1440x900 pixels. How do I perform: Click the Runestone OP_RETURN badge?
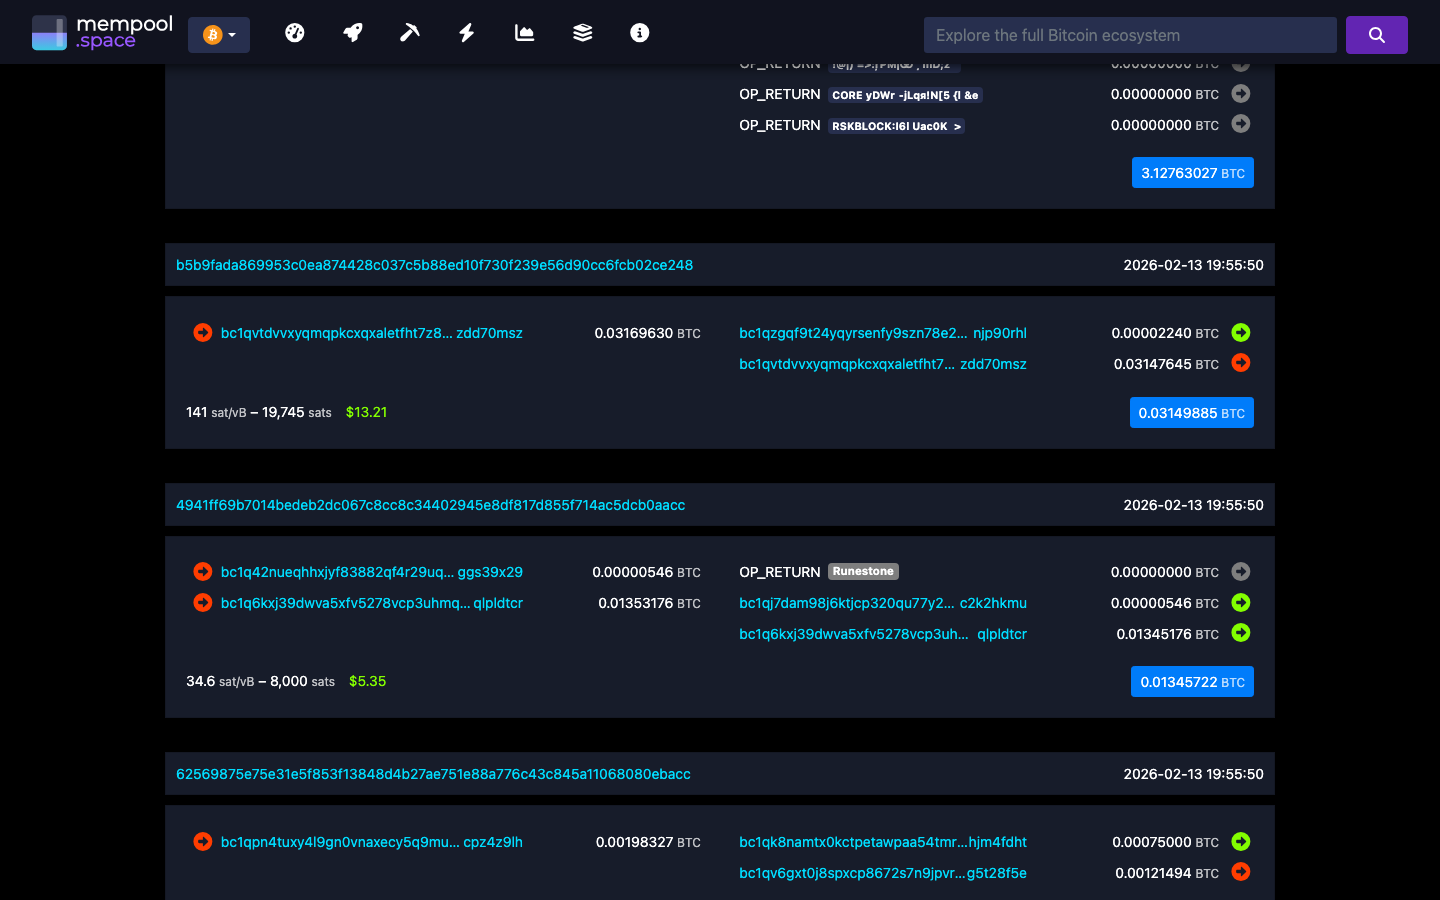[x=863, y=571]
